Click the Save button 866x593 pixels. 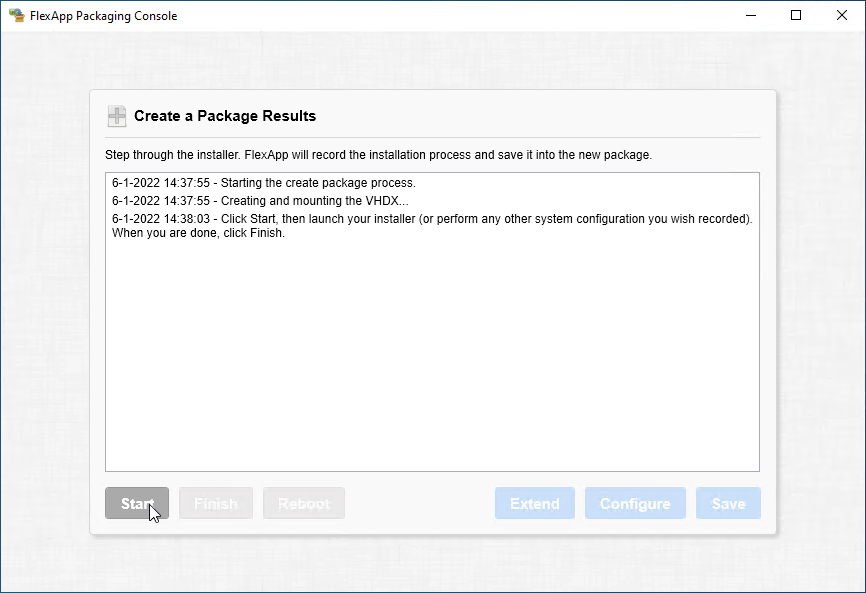coord(728,503)
